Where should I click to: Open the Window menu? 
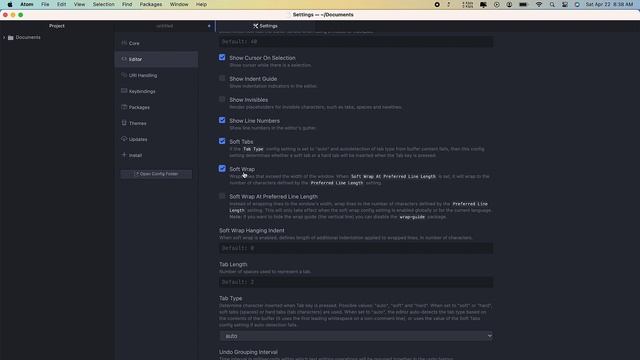(179, 4)
